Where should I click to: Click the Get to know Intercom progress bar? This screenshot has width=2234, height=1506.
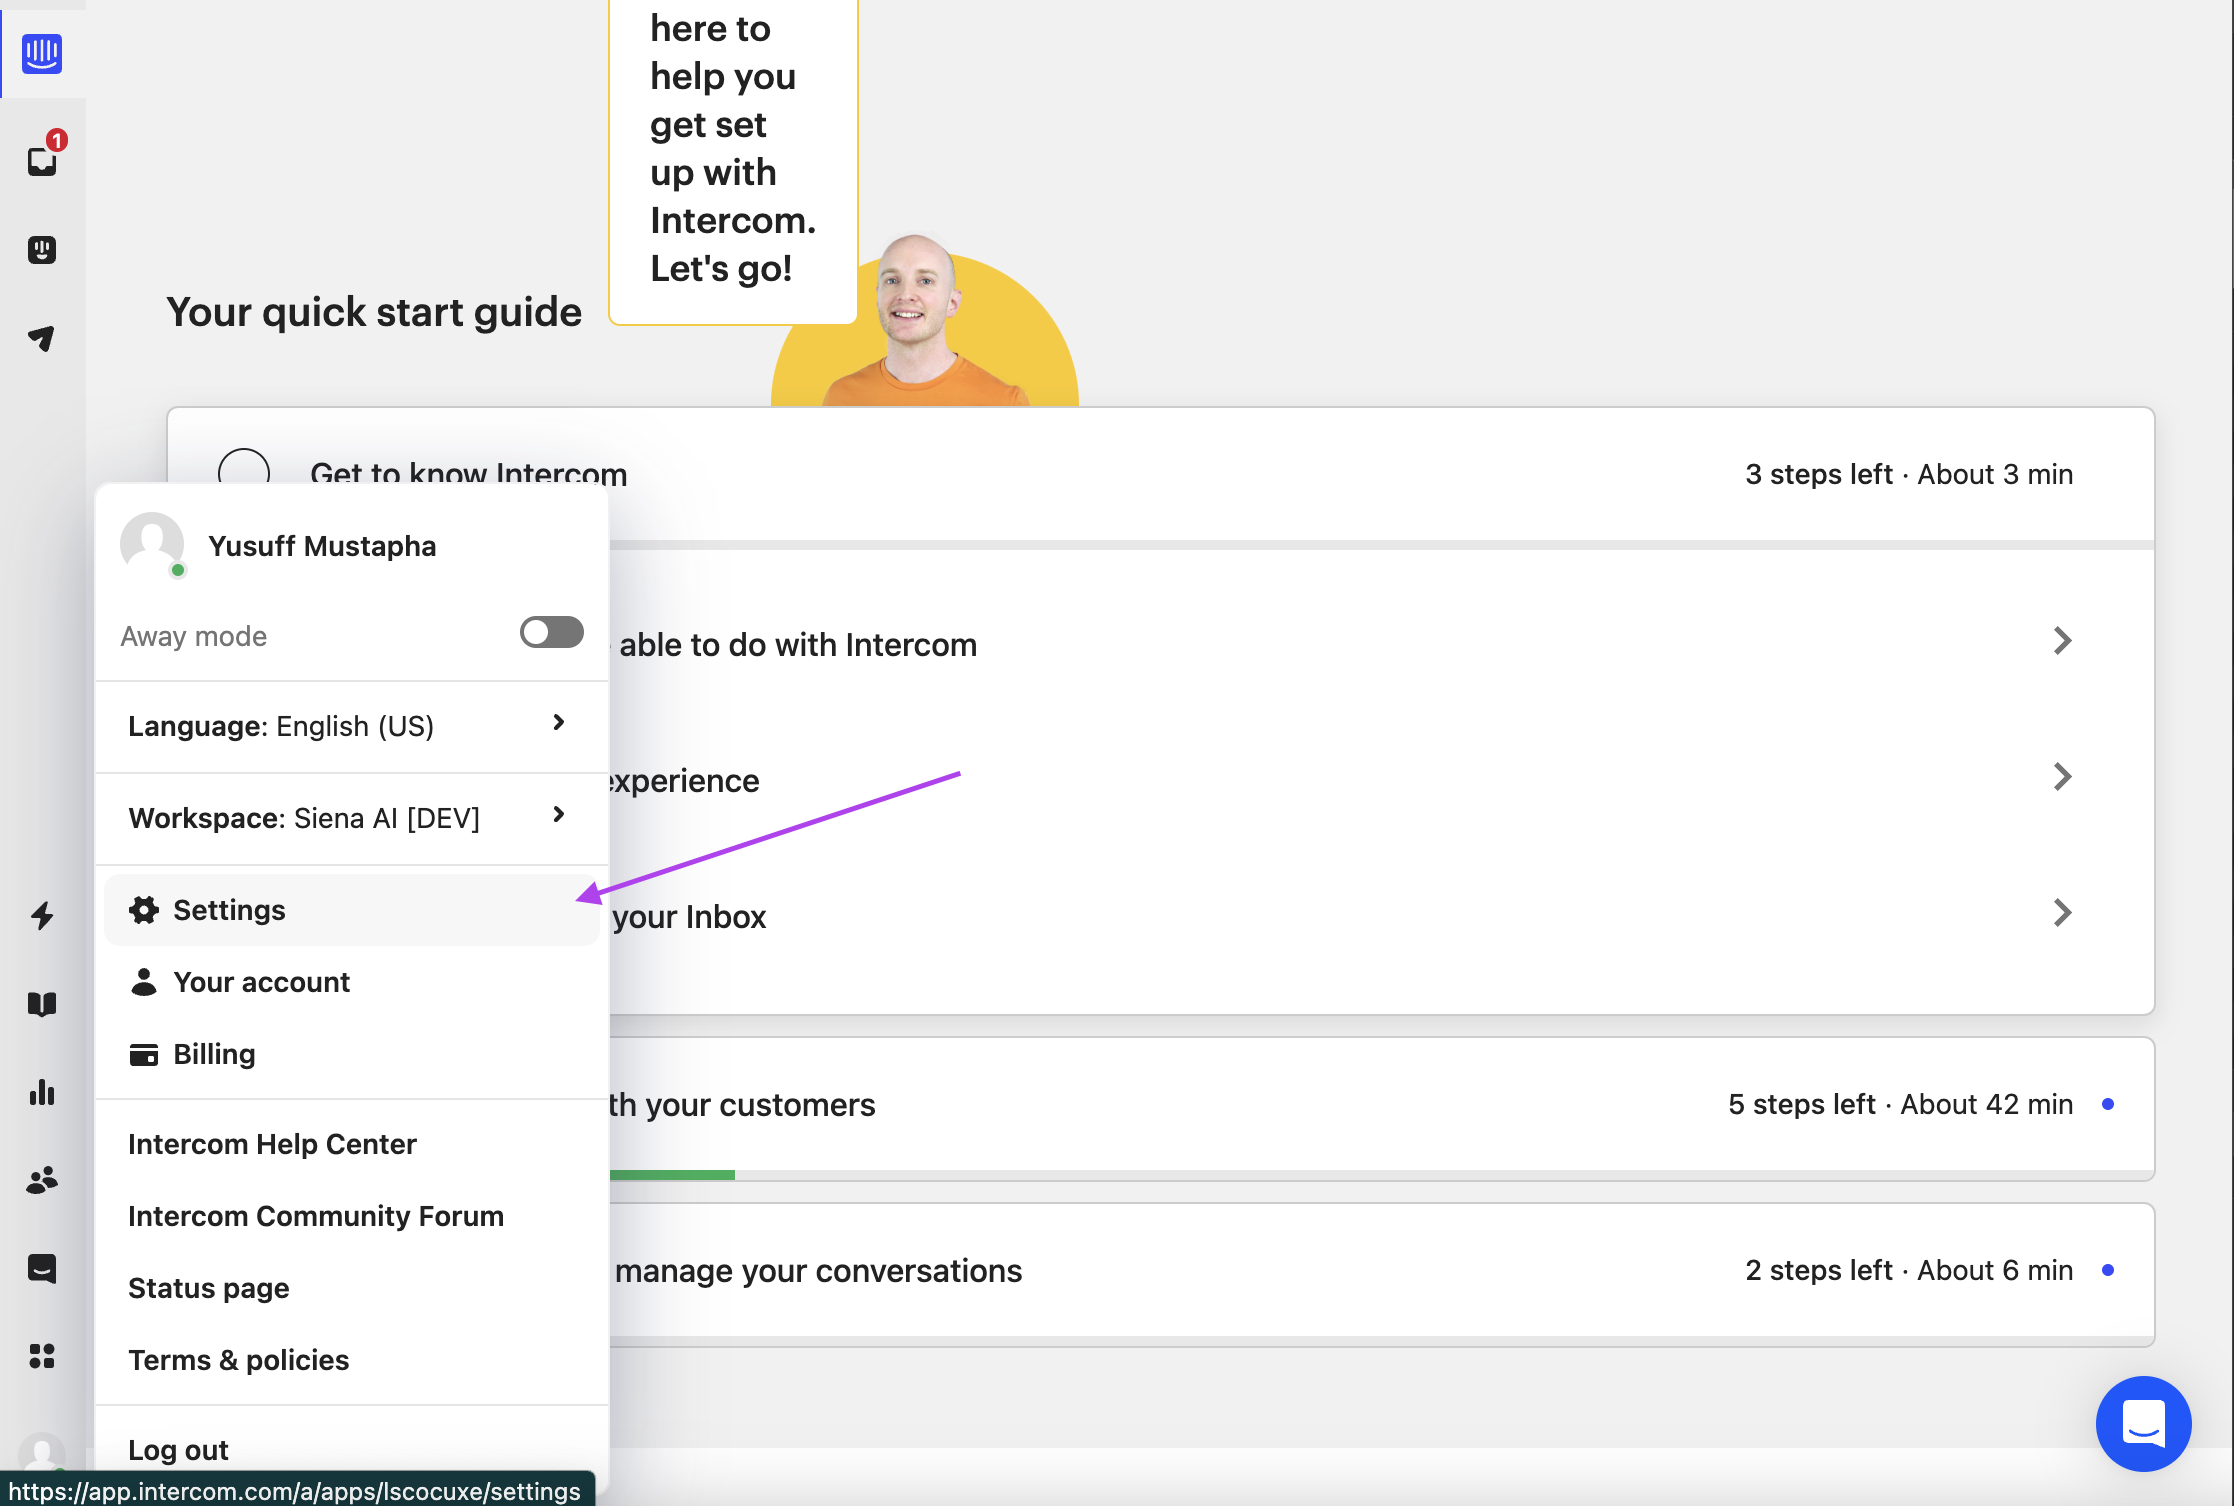tap(1381, 545)
